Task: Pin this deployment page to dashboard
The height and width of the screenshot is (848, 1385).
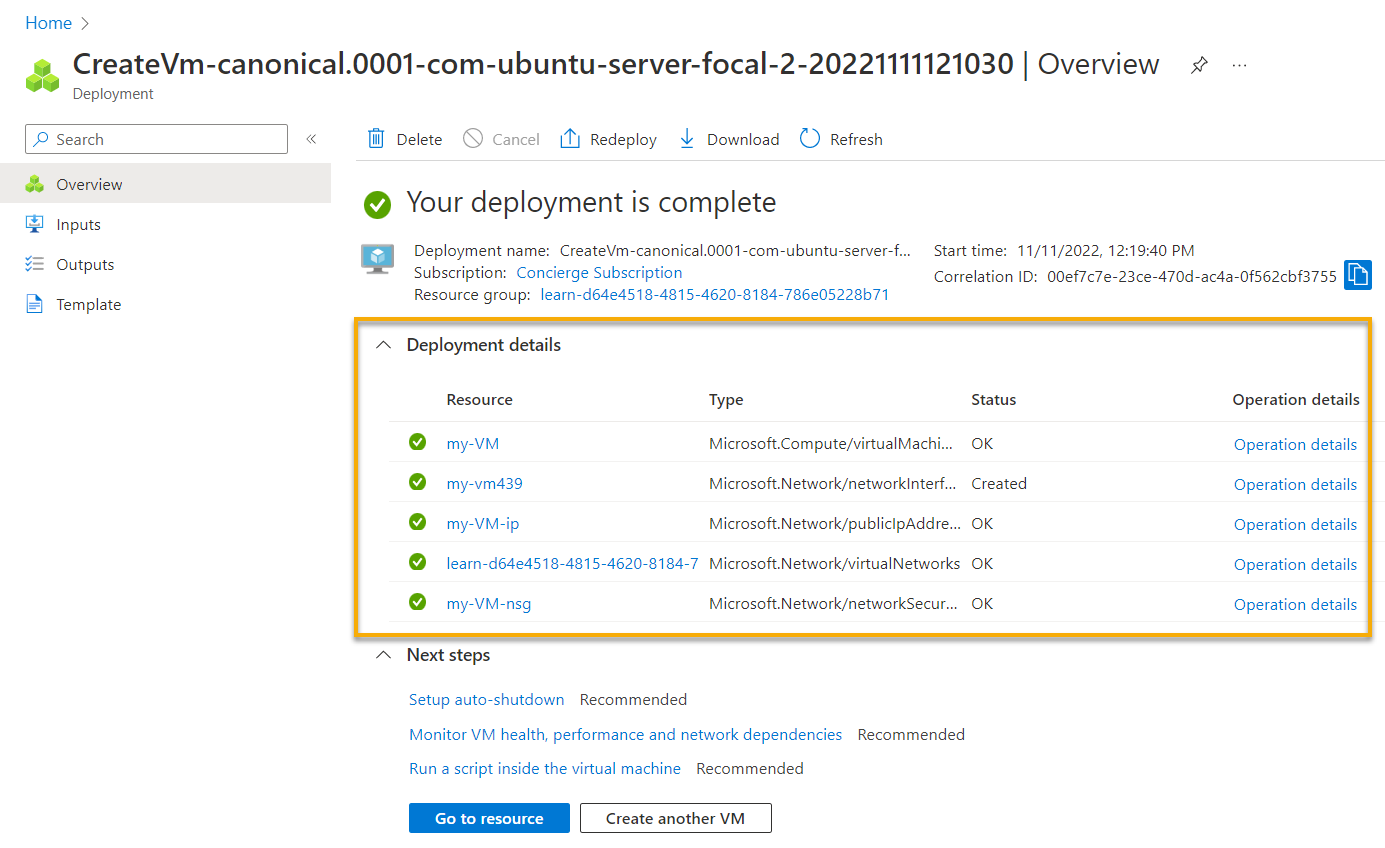Action: [1199, 65]
